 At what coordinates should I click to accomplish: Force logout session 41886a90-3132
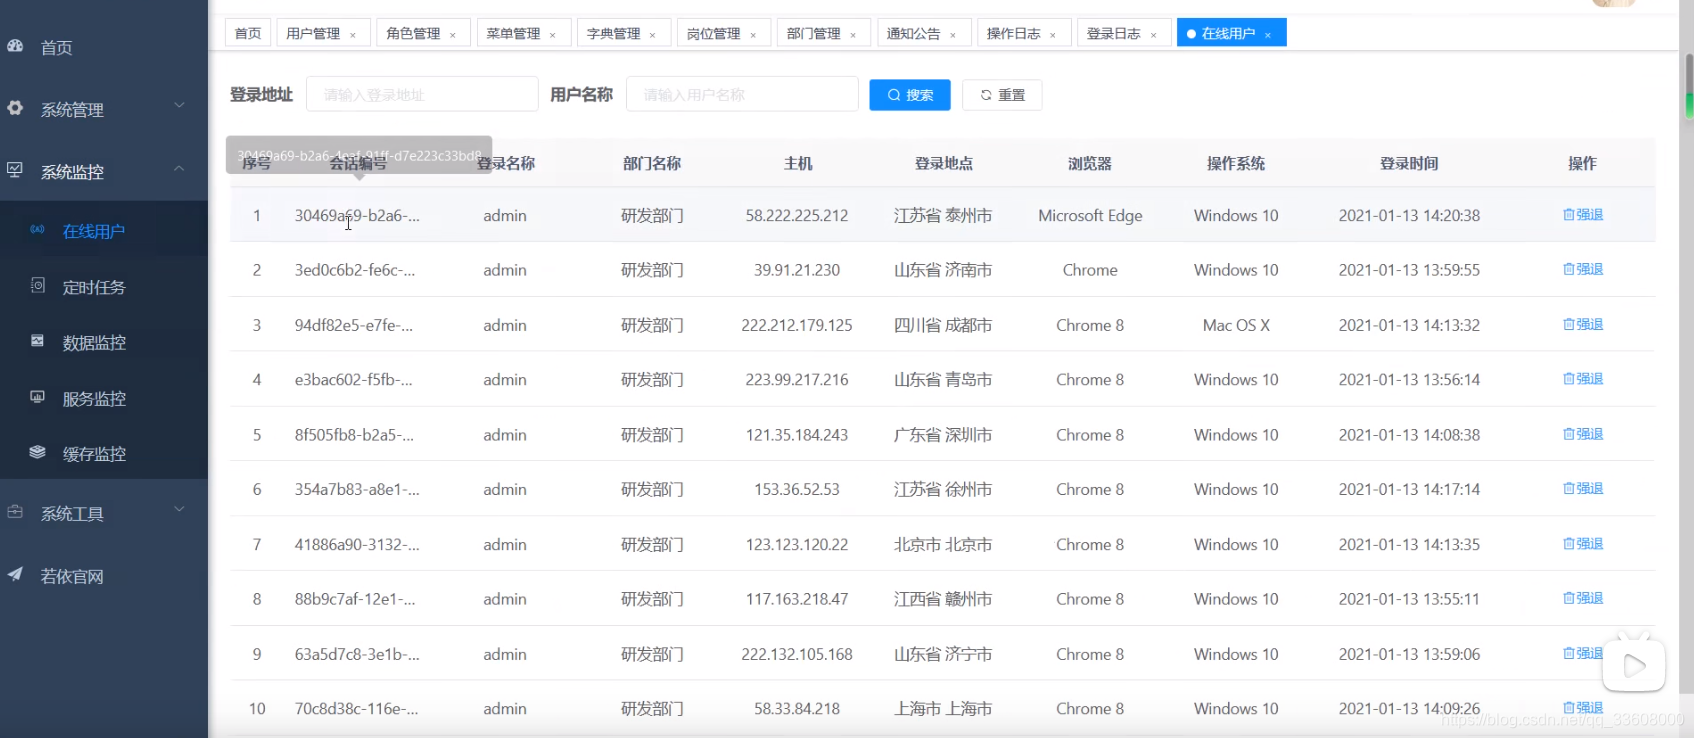1583,544
